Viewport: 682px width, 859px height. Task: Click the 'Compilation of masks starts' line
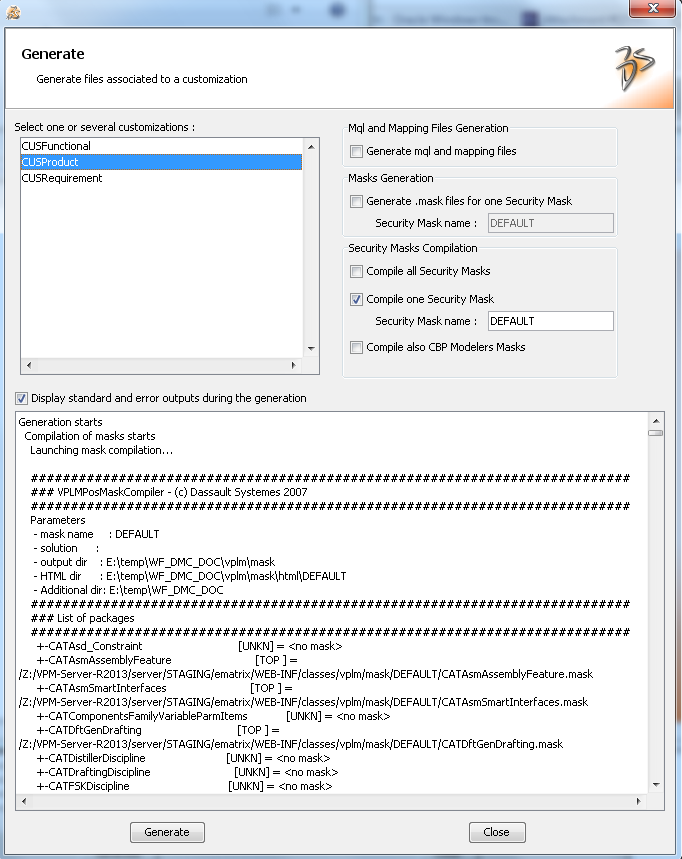[90, 437]
